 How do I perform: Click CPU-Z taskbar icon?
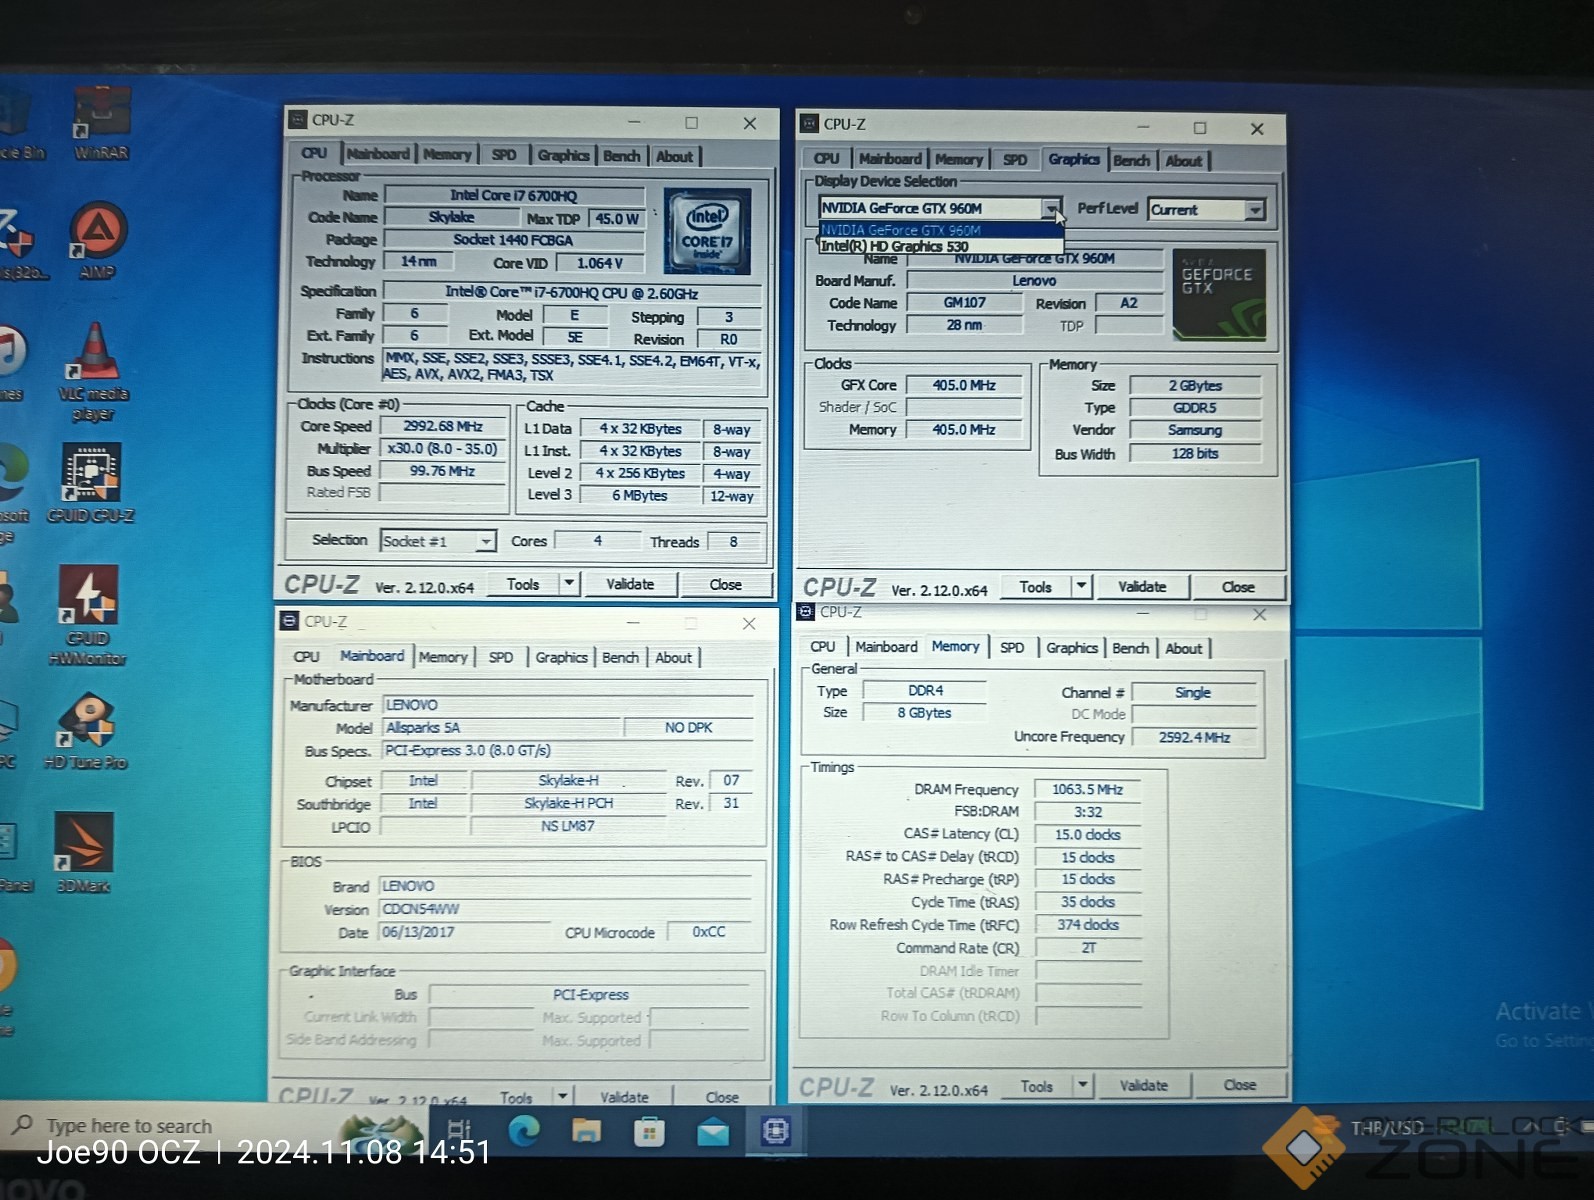click(x=776, y=1131)
